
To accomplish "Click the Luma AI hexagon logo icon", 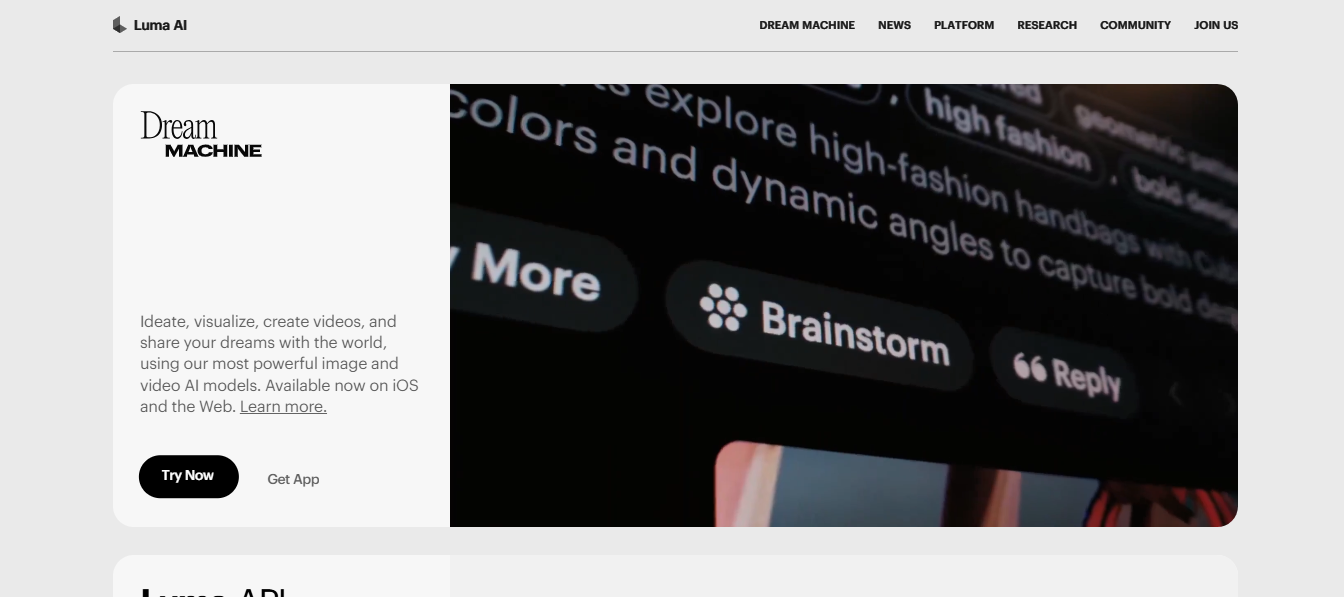I will pos(120,25).
